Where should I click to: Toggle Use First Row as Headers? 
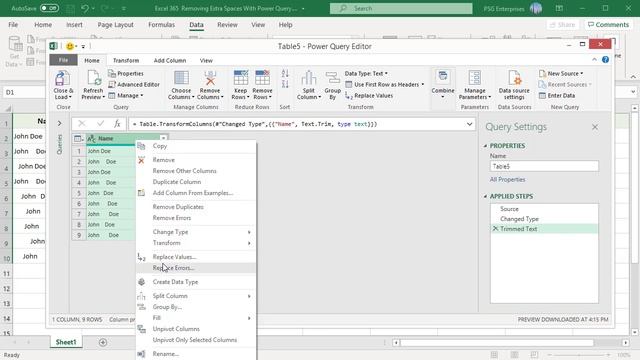pyautogui.click(x=384, y=84)
